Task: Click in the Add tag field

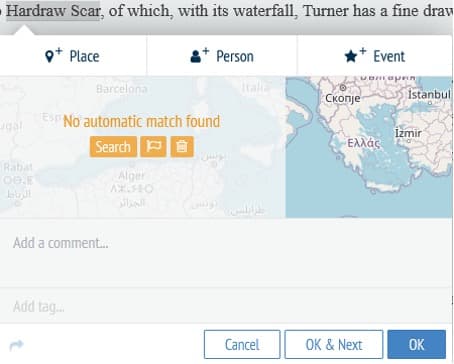Action: click(x=226, y=306)
